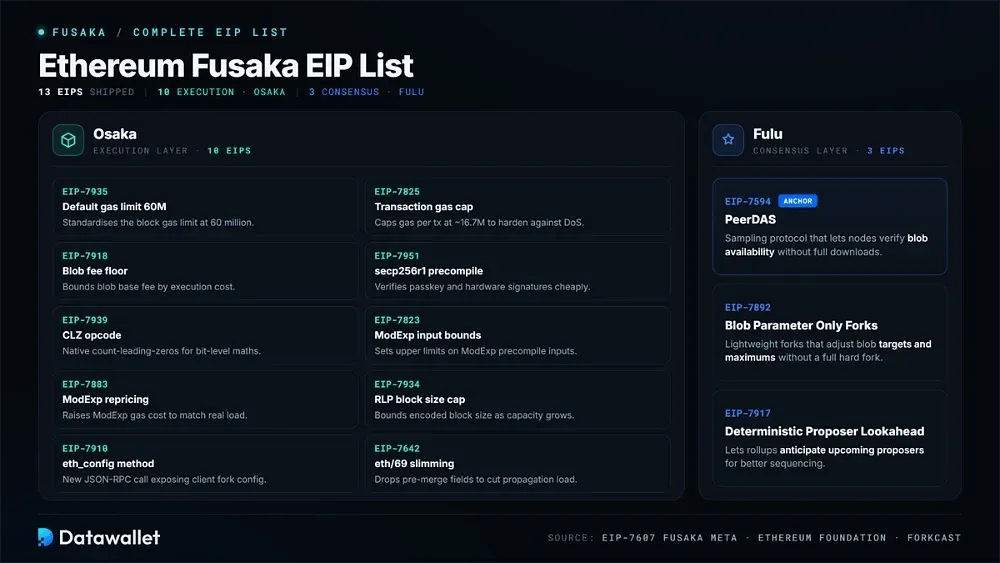The image size is (1000, 563).
Task: Click EIP-7607 FUSAKA META source text
Action: (x=670, y=538)
